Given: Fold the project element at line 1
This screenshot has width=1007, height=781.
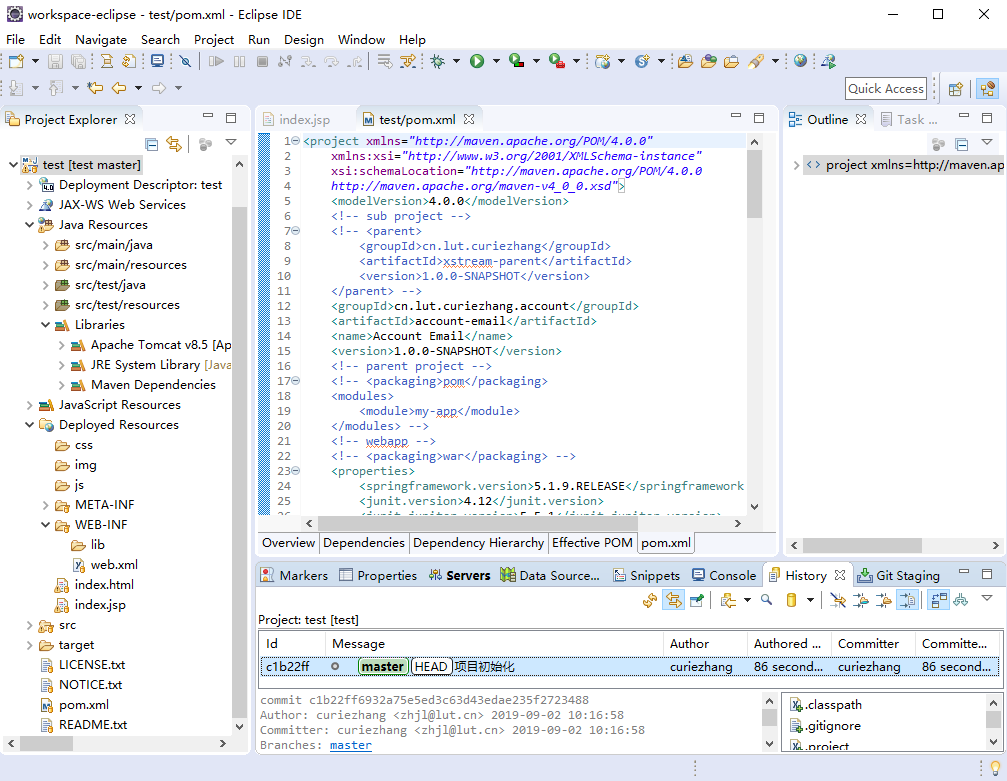Looking at the screenshot, I should pyautogui.click(x=295, y=141).
